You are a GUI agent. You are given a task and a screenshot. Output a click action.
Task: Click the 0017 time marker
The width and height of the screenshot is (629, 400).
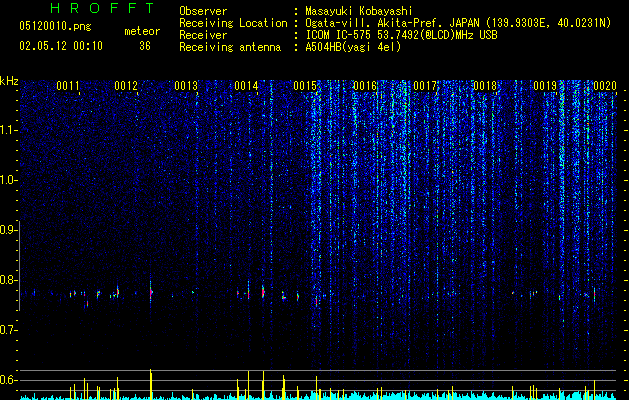click(425, 86)
